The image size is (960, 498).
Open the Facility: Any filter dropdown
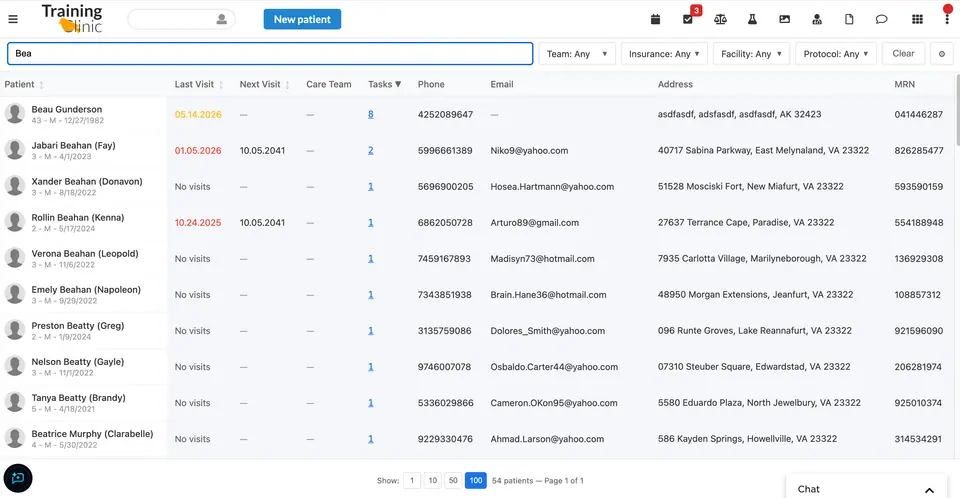[x=751, y=54]
